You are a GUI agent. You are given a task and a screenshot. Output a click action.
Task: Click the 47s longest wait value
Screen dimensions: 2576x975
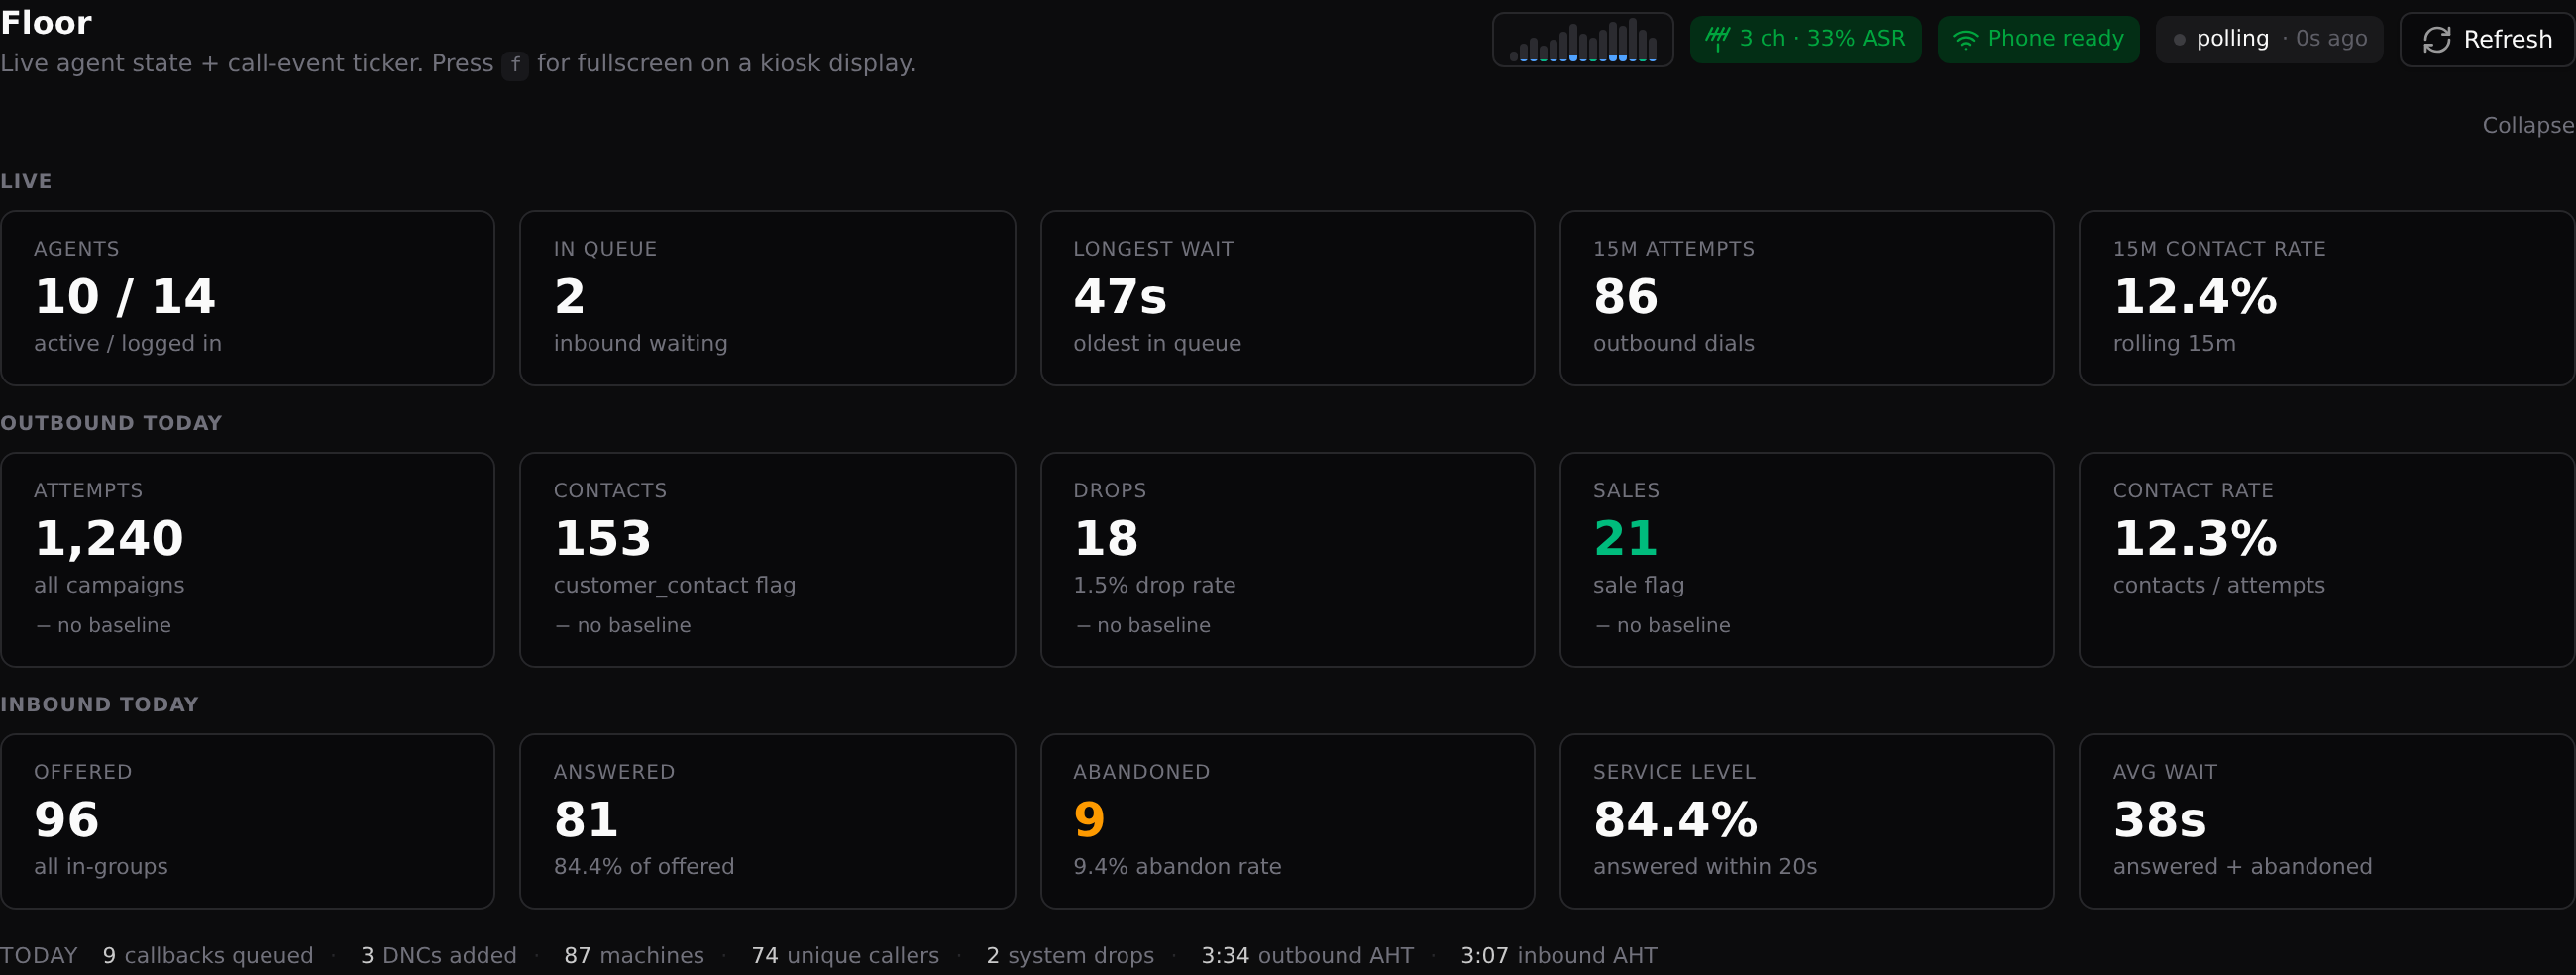(x=1120, y=297)
